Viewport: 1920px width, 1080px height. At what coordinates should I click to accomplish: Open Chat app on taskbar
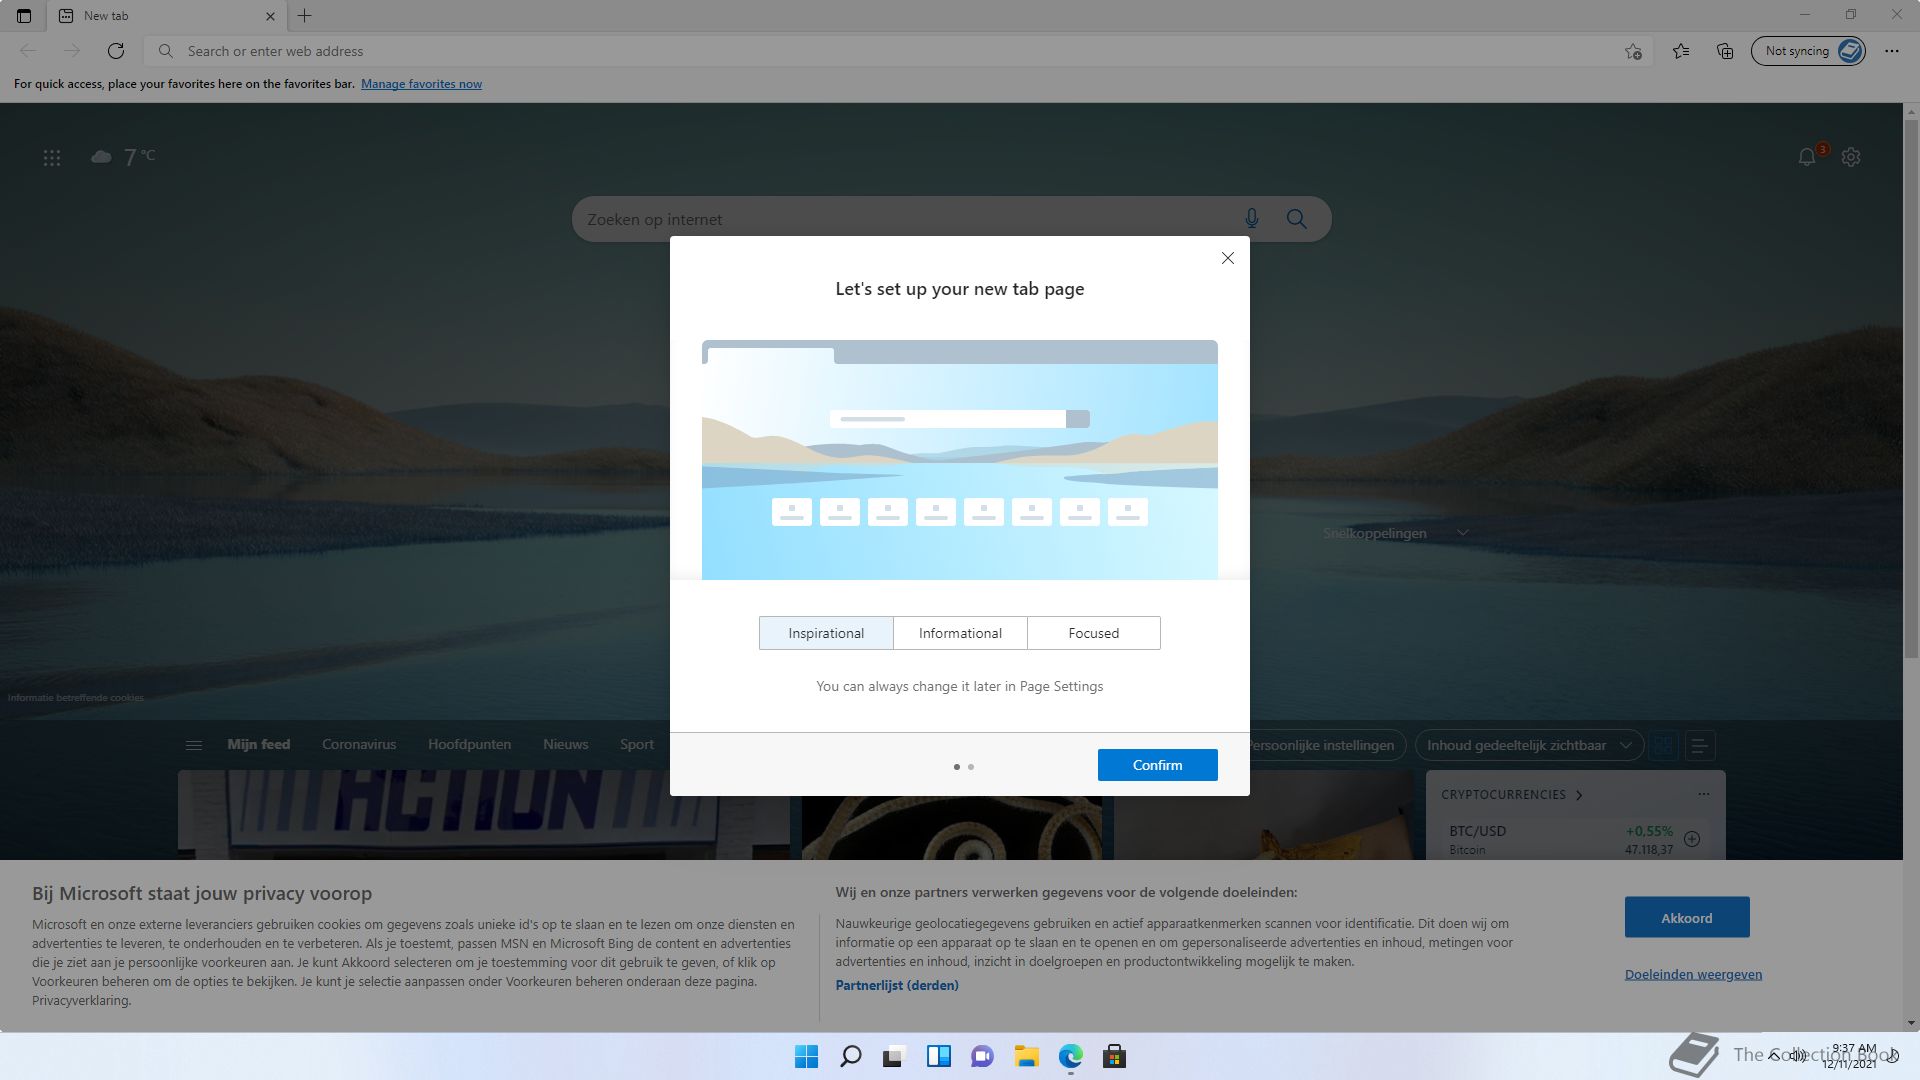982,1056
